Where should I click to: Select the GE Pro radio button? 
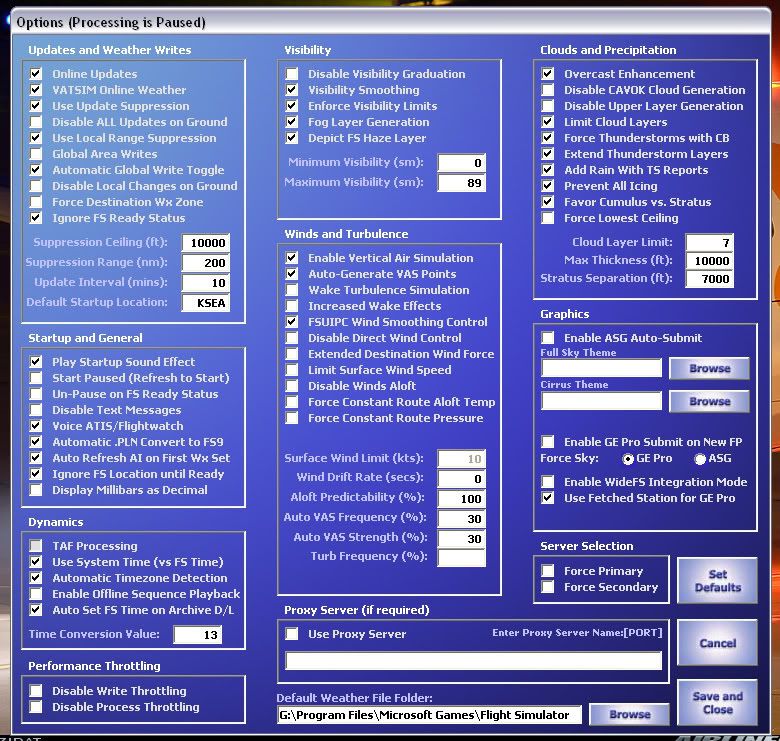(628, 459)
